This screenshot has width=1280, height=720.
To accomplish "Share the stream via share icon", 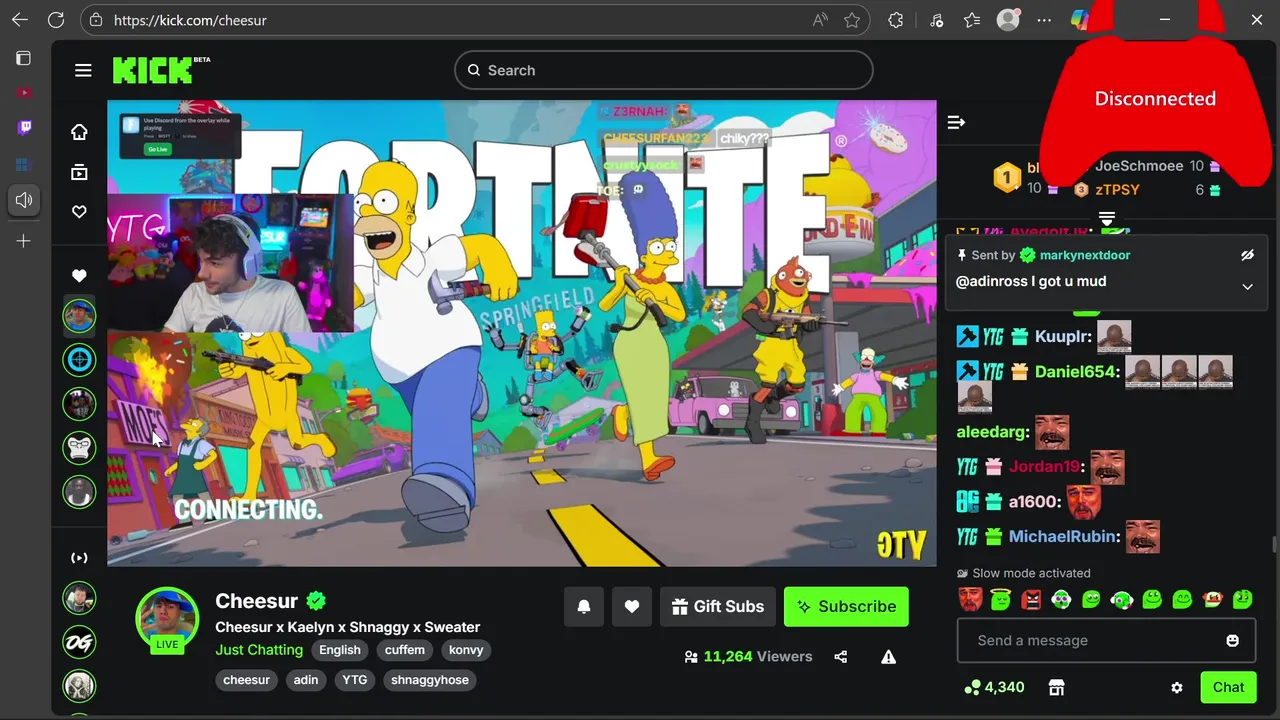I will [840, 657].
